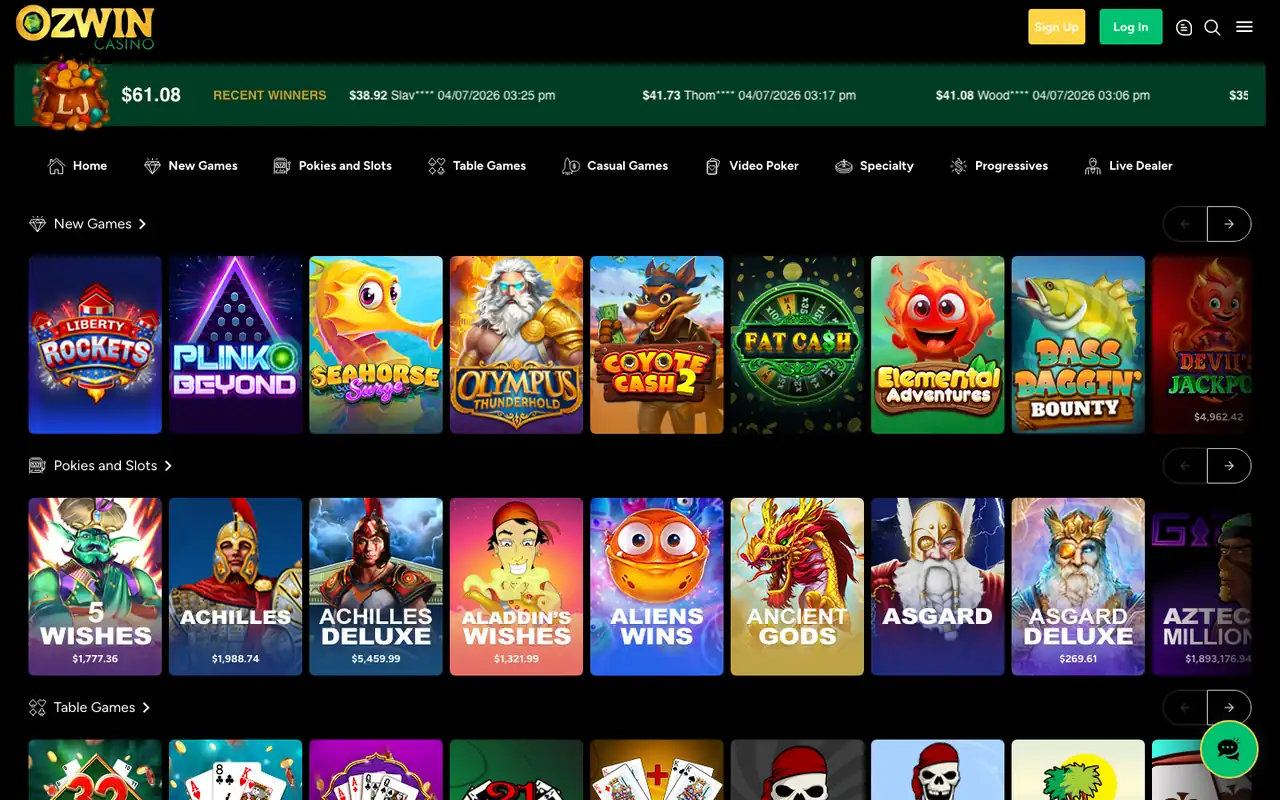
Task: Open the Live Dealer menu item
Action: [x=1128, y=166]
